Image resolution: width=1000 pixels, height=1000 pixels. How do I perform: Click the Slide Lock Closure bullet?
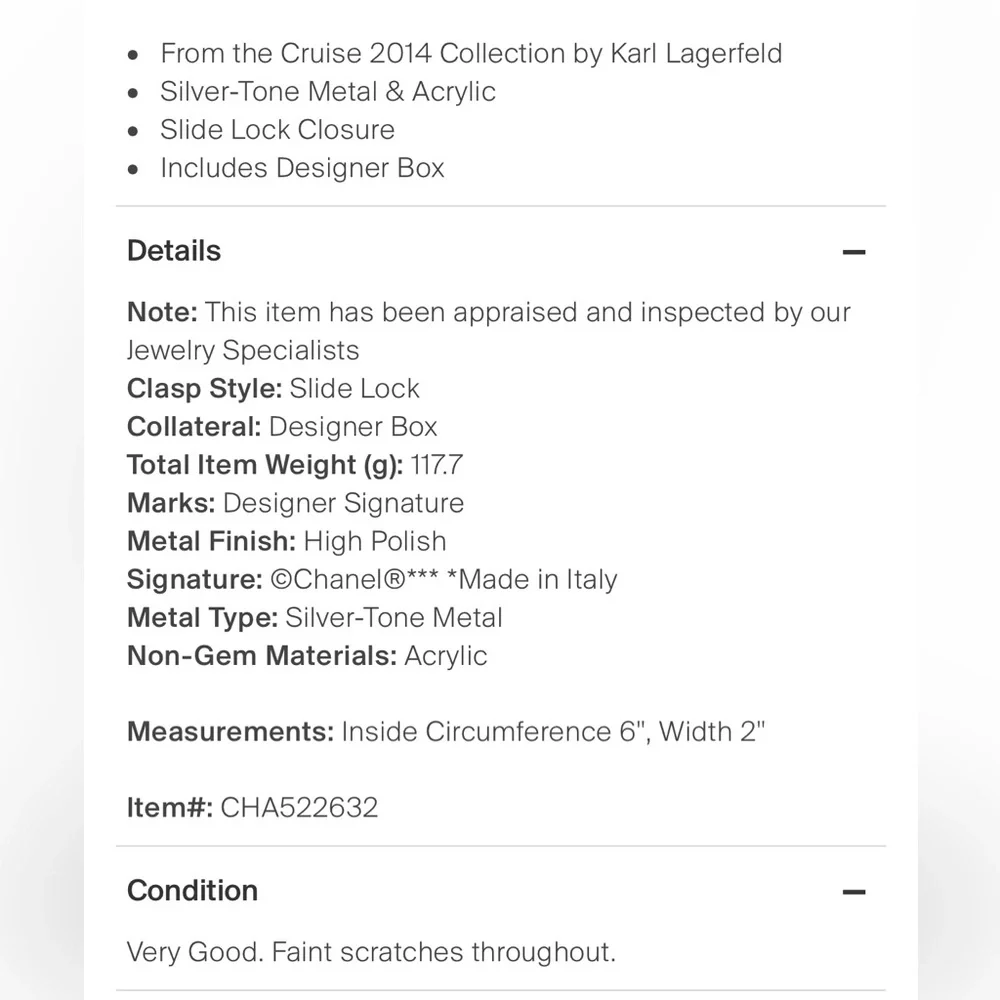[x=277, y=129]
